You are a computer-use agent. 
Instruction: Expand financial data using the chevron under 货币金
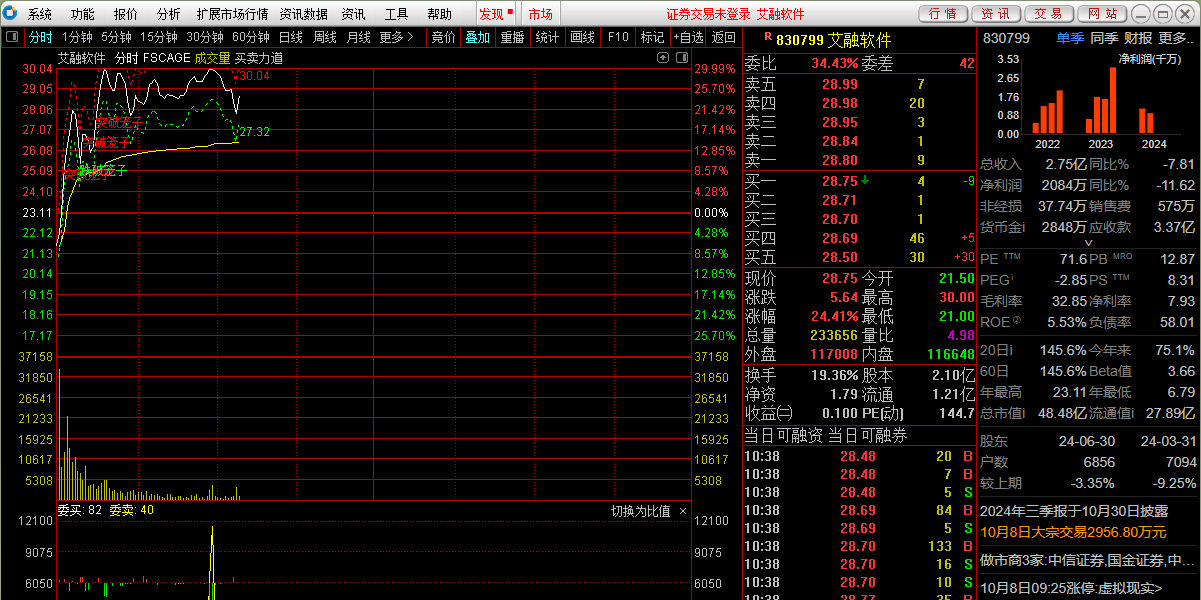coord(1088,242)
